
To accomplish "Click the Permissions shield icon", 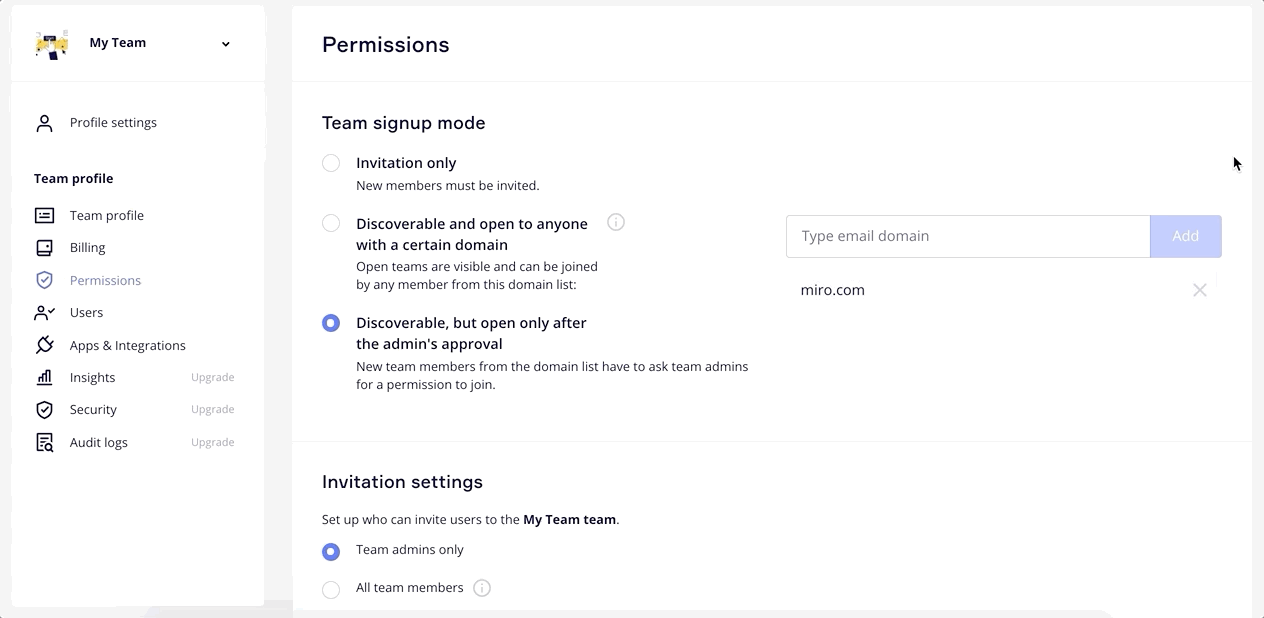I will coord(44,281).
